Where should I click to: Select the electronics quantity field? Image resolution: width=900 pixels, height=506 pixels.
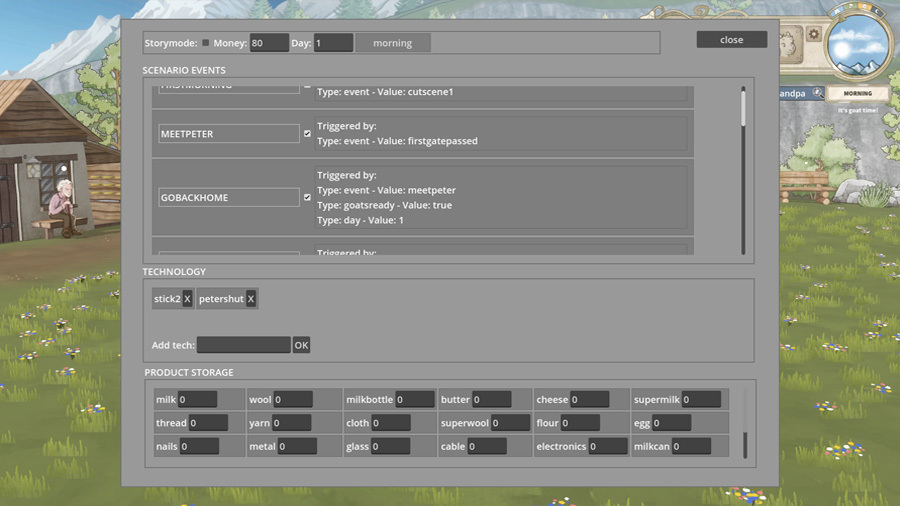(x=608, y=446)
